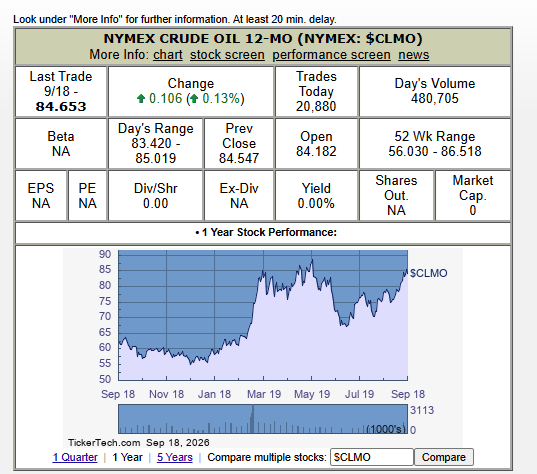Click the PE NA cell

(87, 196)
